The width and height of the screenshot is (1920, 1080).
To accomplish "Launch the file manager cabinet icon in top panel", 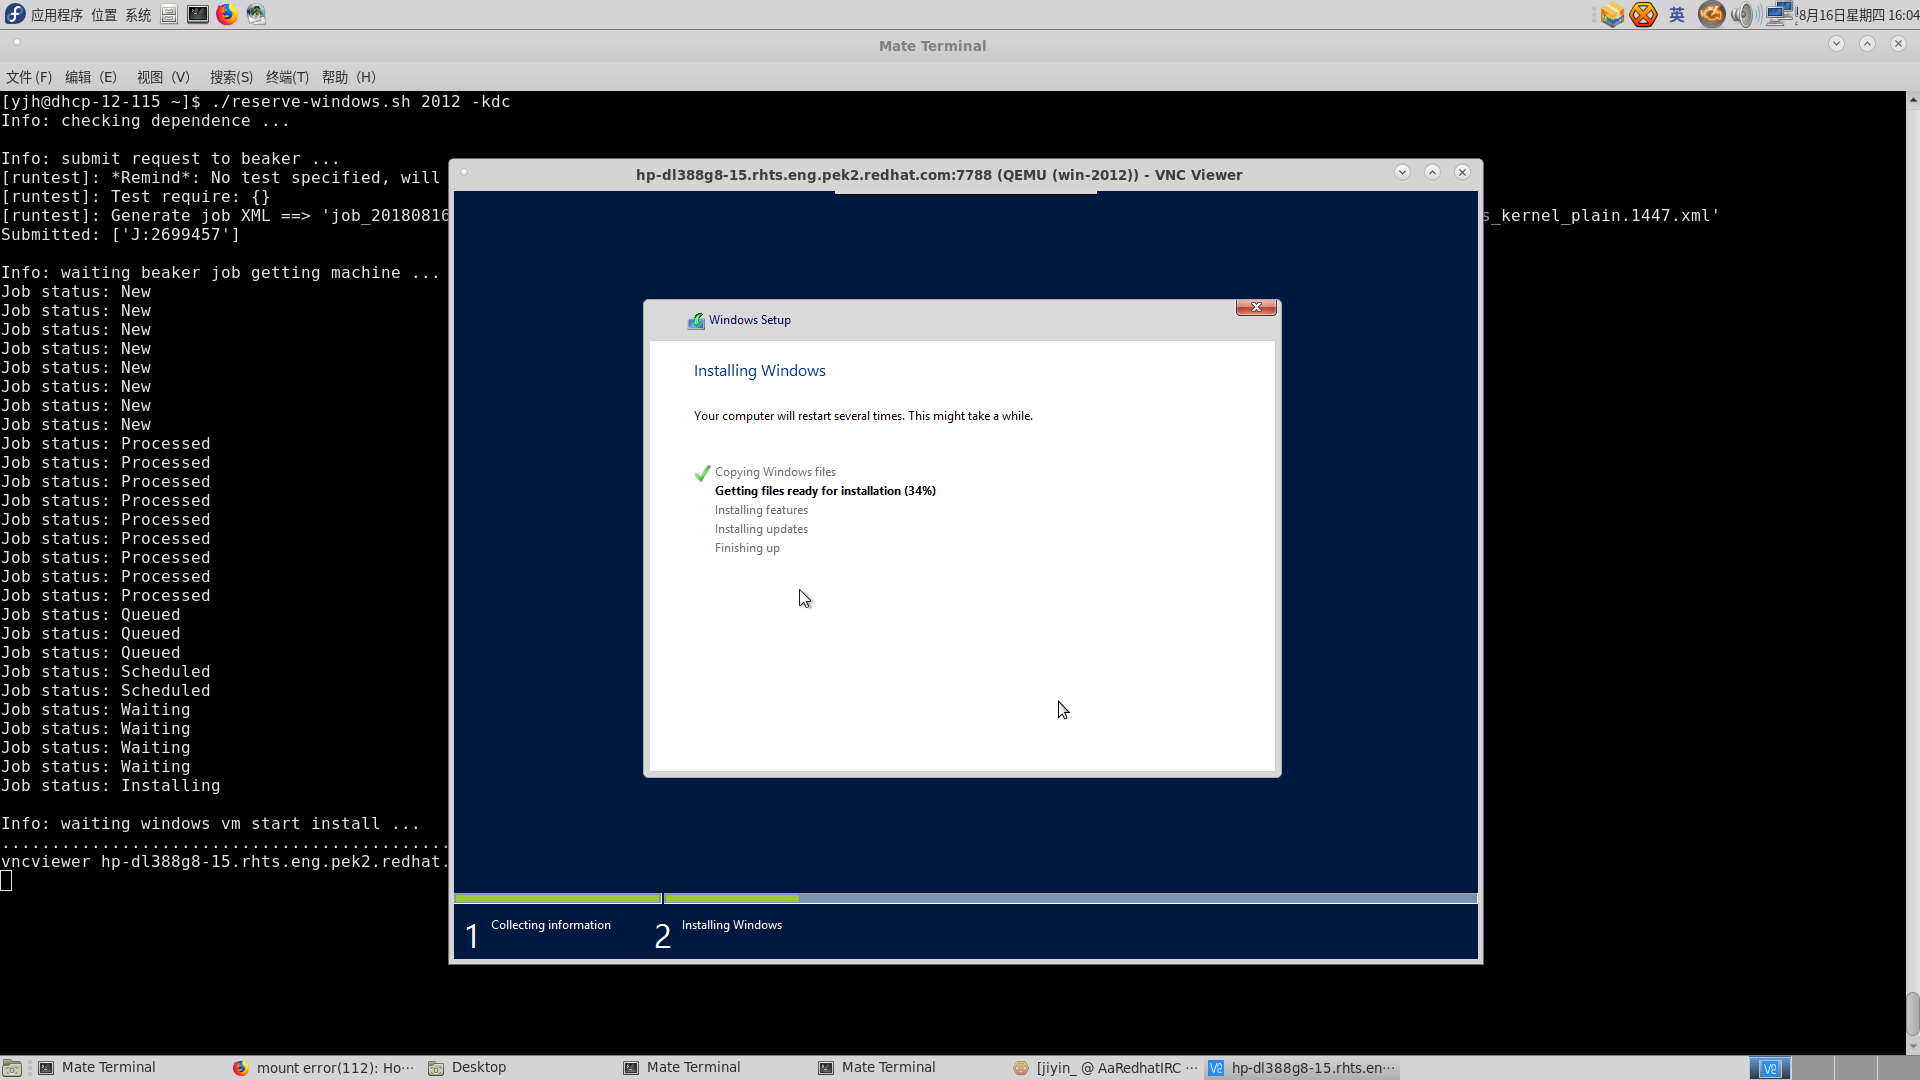I will click(x=169, y=14).
